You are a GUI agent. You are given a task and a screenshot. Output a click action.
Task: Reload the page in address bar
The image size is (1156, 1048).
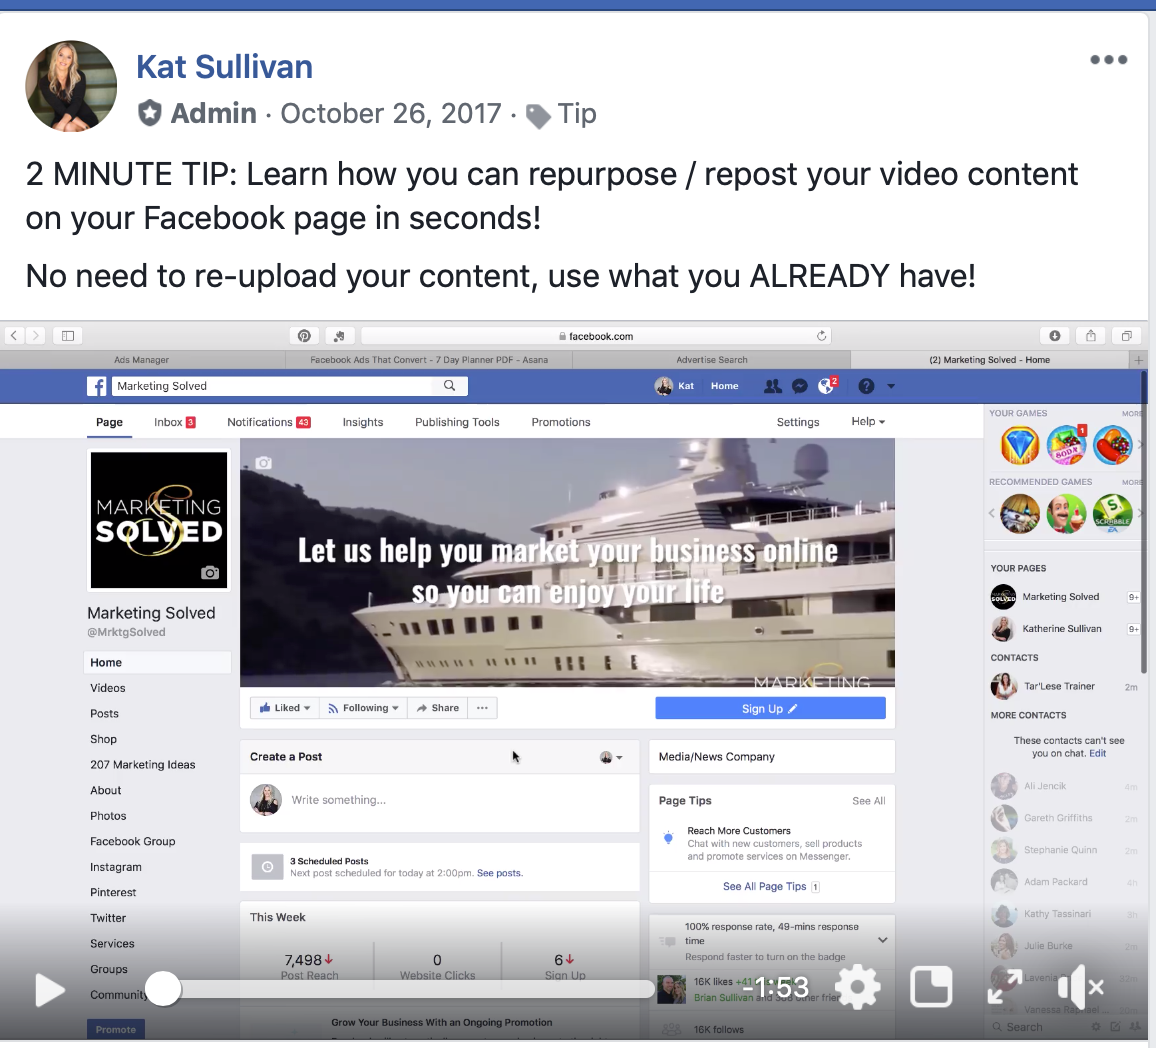tap(821, 336)
